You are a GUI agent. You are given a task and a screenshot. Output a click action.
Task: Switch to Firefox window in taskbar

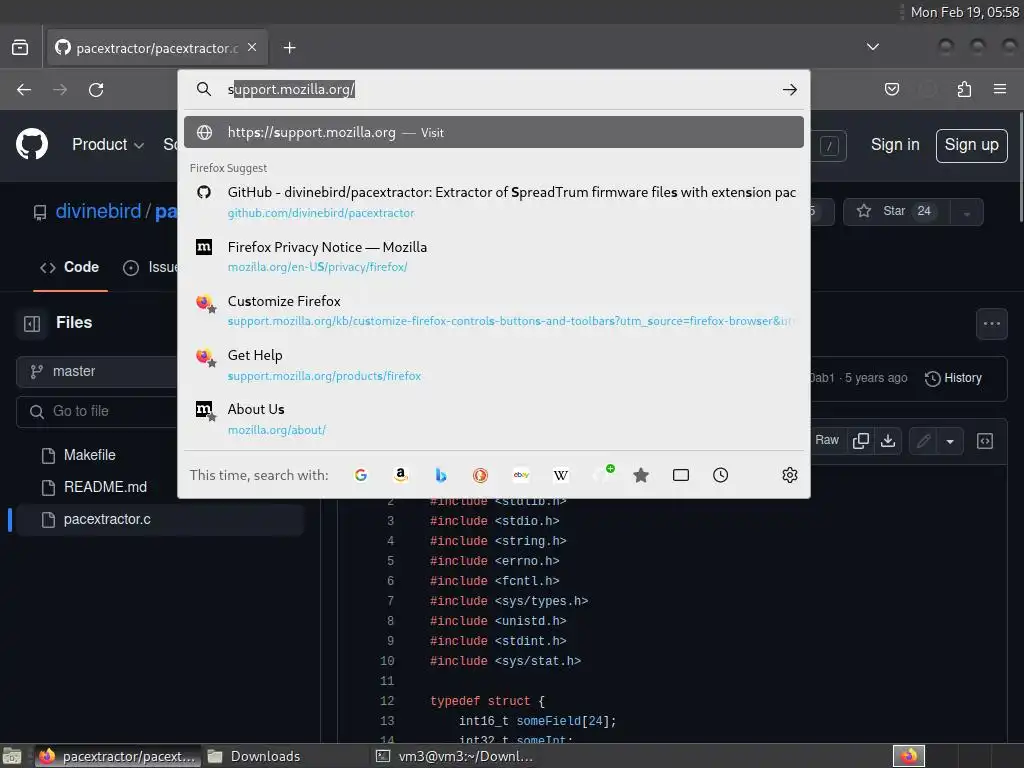[x=118, y=756]
